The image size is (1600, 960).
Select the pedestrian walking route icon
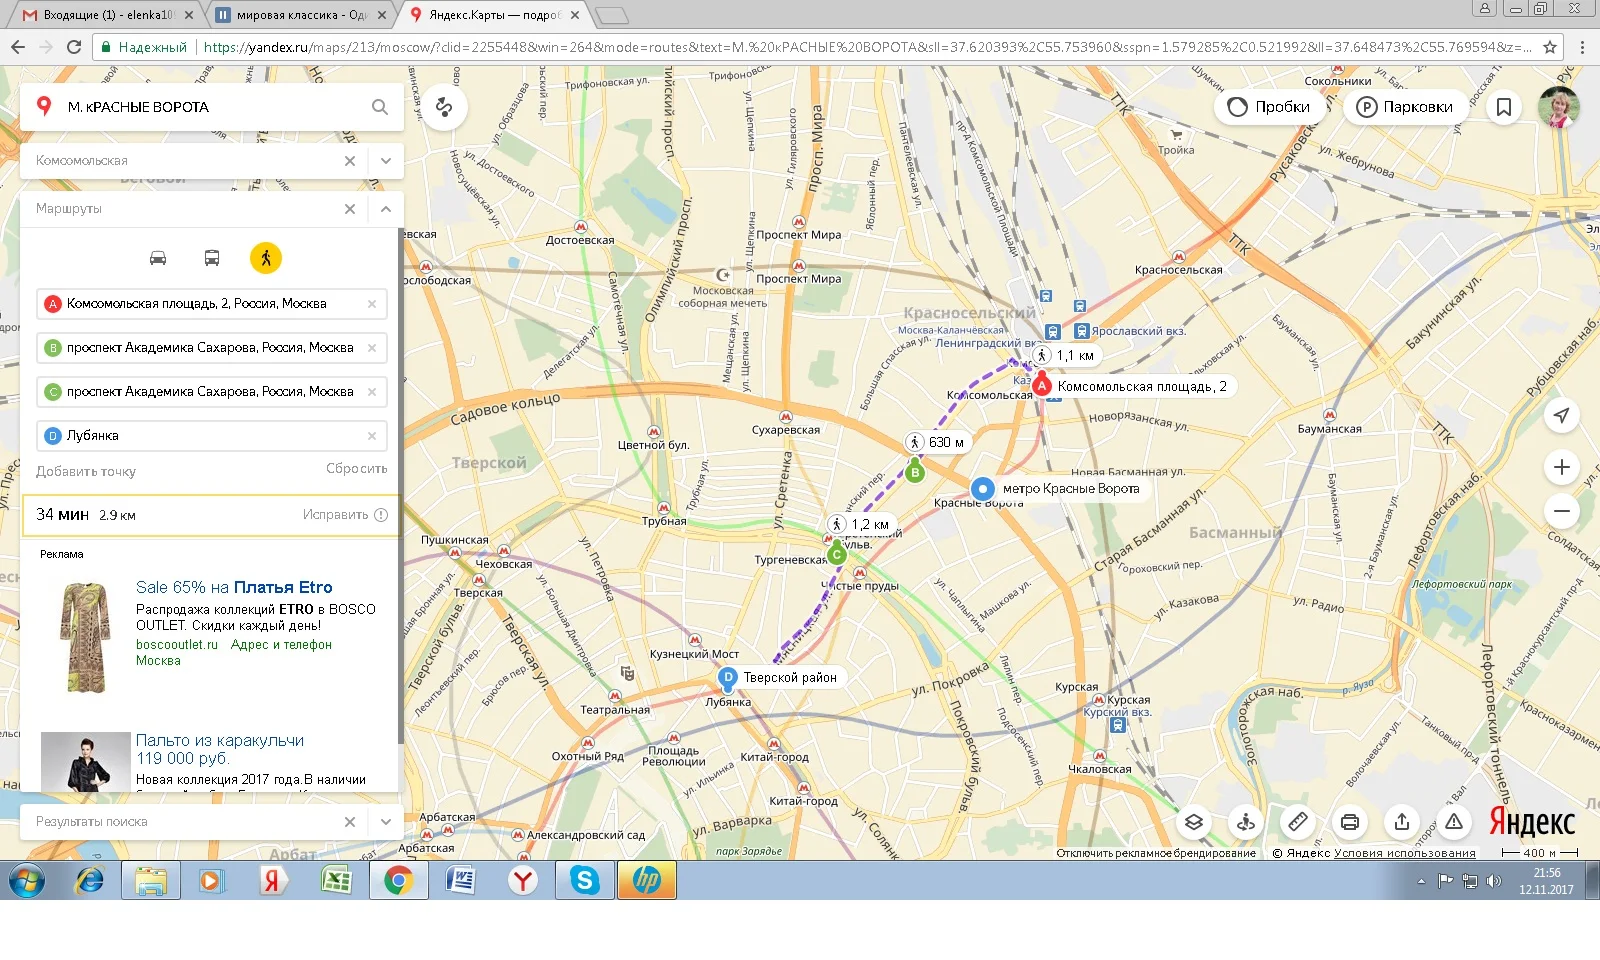[266, 258]
